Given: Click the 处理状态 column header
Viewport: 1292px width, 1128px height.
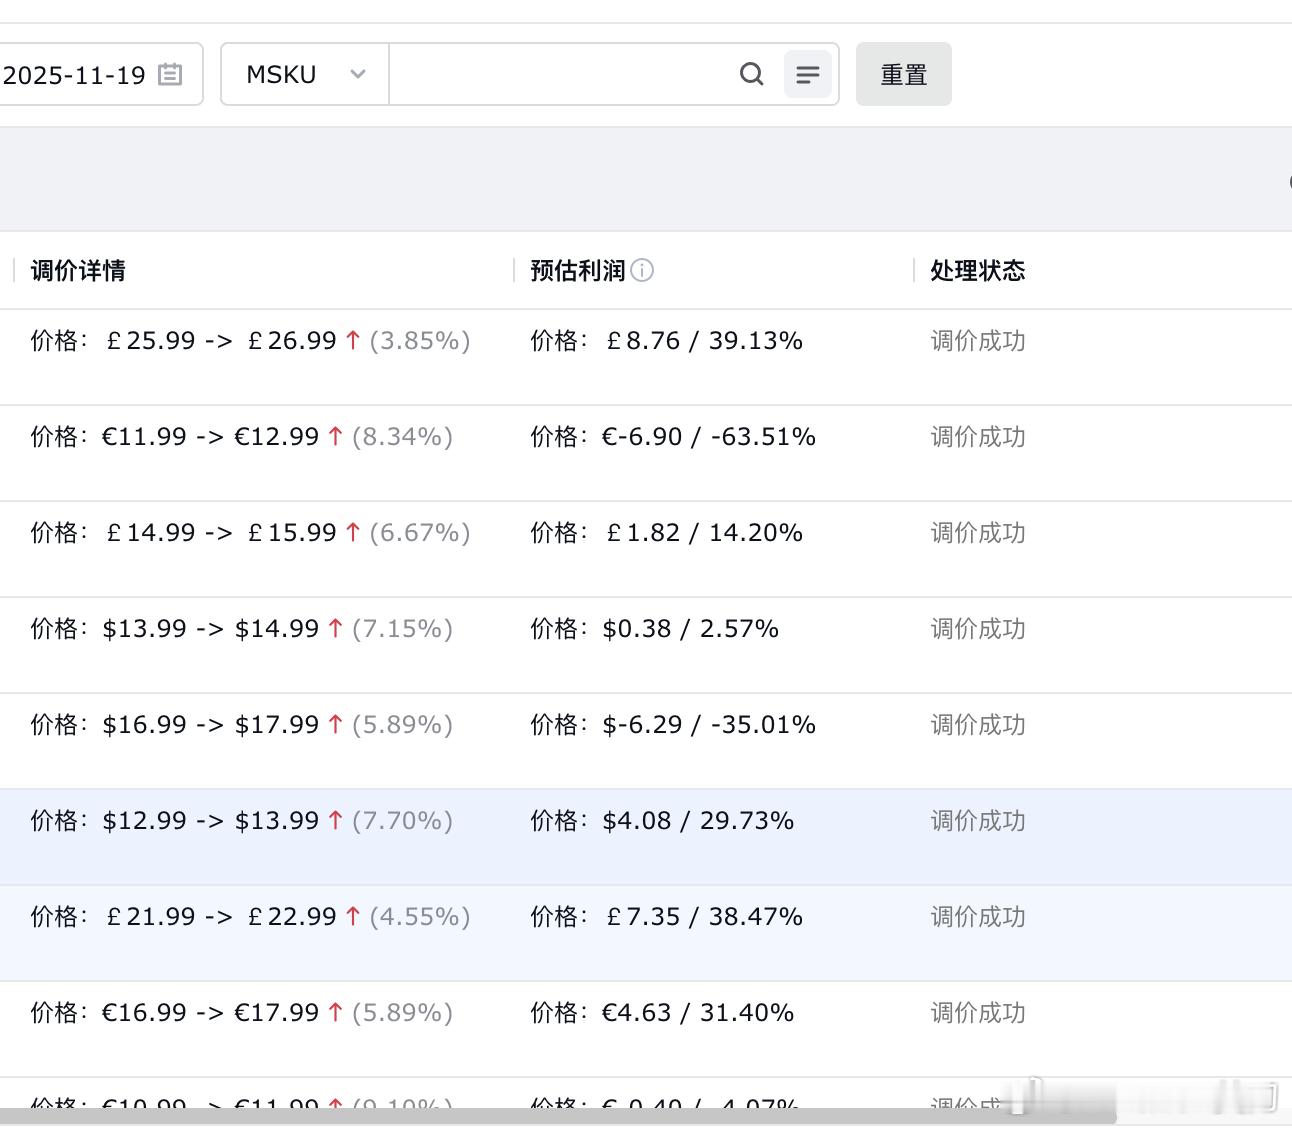Looking at the screenshot, I should tap(978, 271).
